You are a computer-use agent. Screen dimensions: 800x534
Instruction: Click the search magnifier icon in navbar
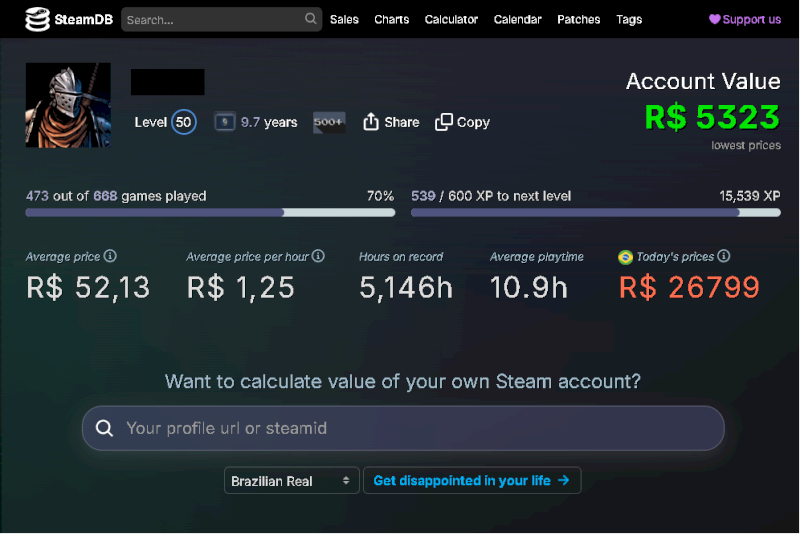[311, 19]
